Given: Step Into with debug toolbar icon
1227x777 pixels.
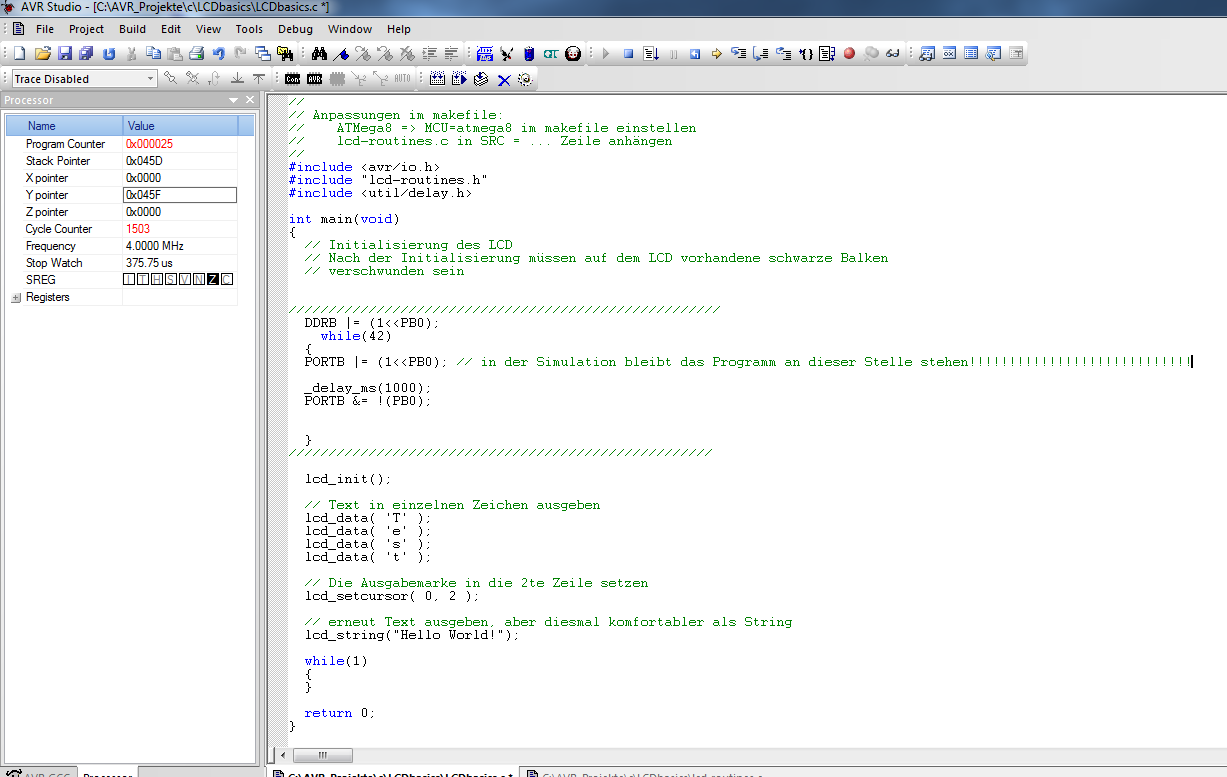Looking at the screenshot, I should pyautogui.click(x=739, y=53).
